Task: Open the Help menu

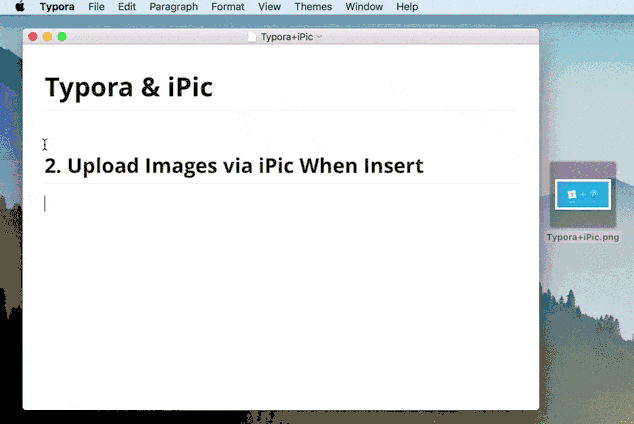Action: (x=407, y=7)
